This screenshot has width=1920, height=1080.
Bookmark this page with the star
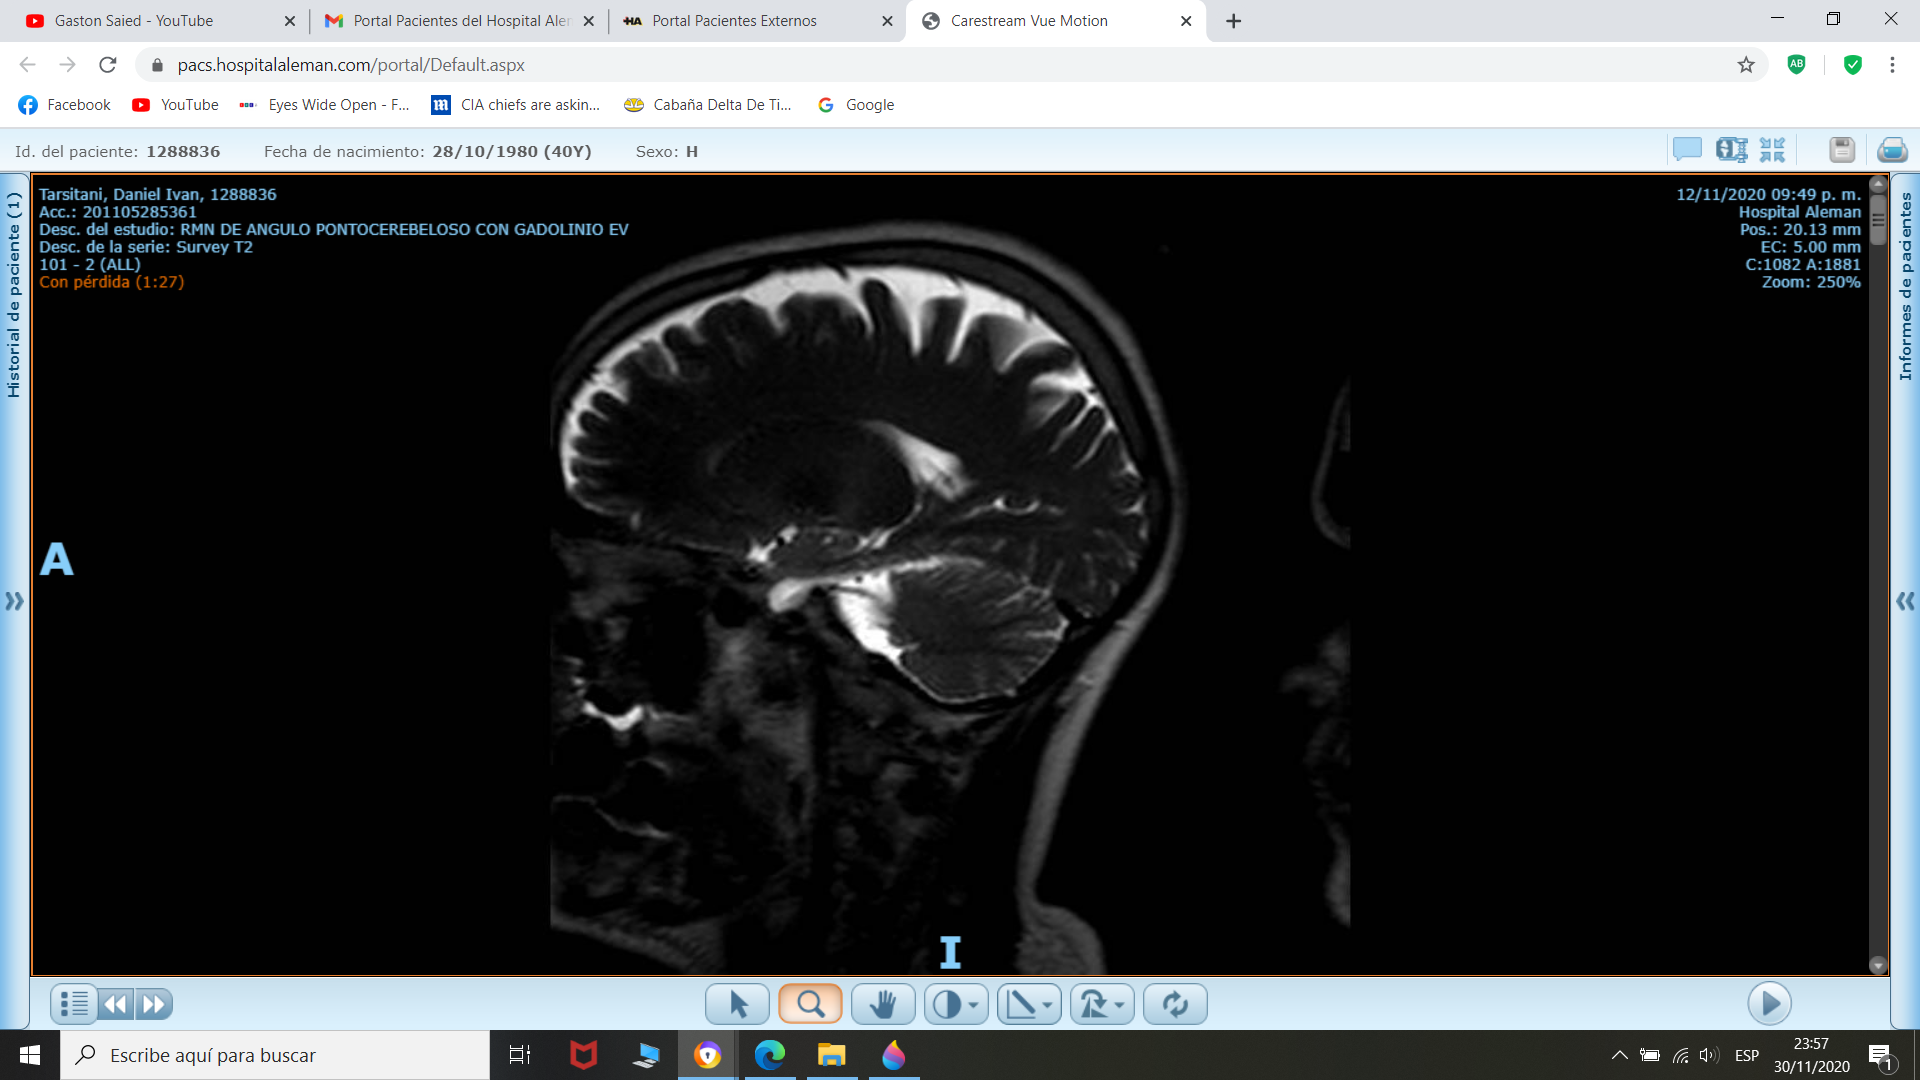(x=1746, y=65)
